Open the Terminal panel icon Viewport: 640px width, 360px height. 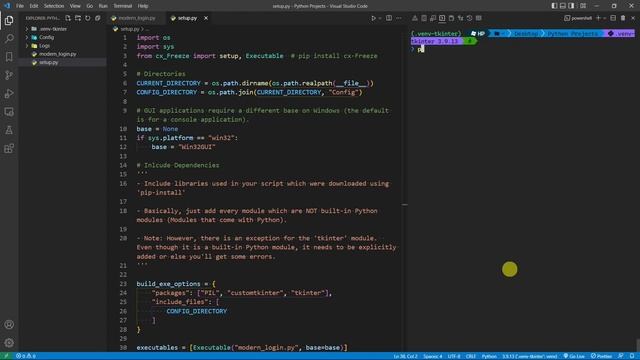pyautogui.click(x=442, y=18)
